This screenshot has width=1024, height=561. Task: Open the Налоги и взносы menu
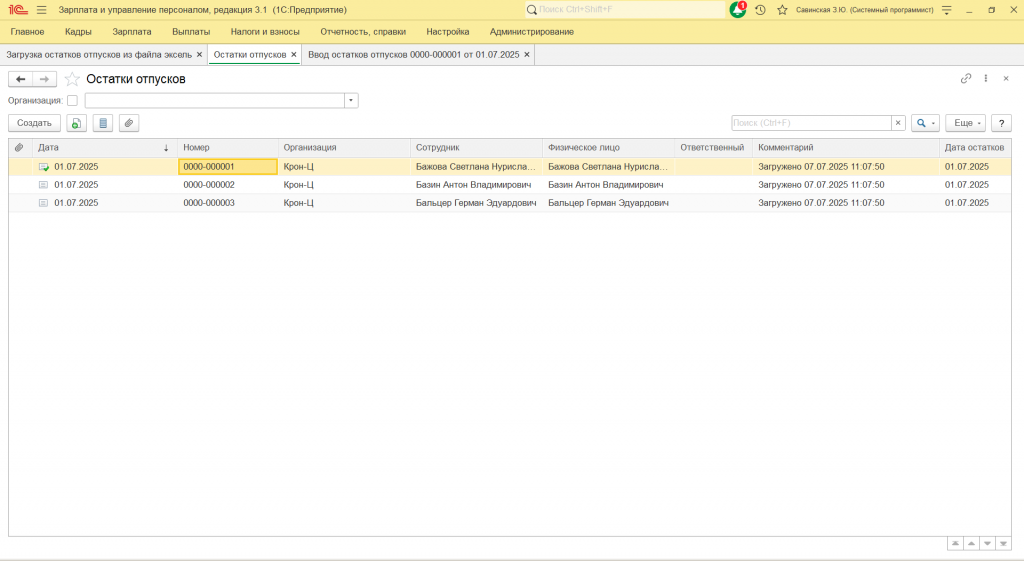pos(265,31)
